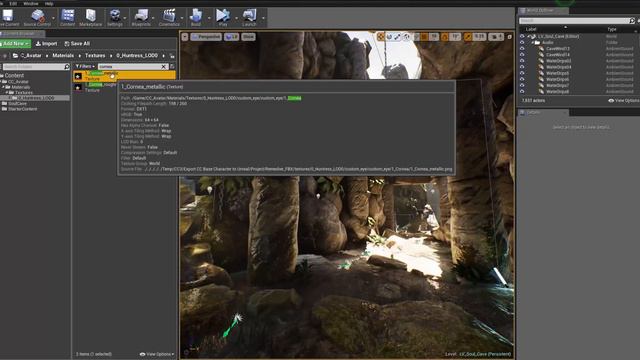Click the Settings toolbar icon

coord(115,16)
